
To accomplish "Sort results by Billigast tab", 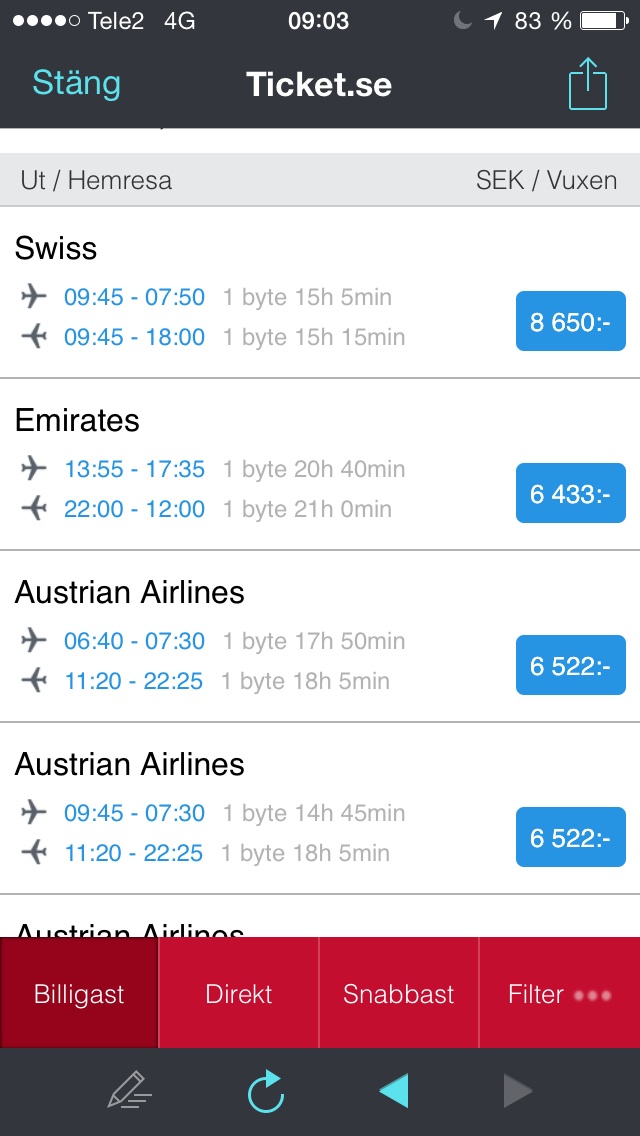I will click(x=79, y=994).
